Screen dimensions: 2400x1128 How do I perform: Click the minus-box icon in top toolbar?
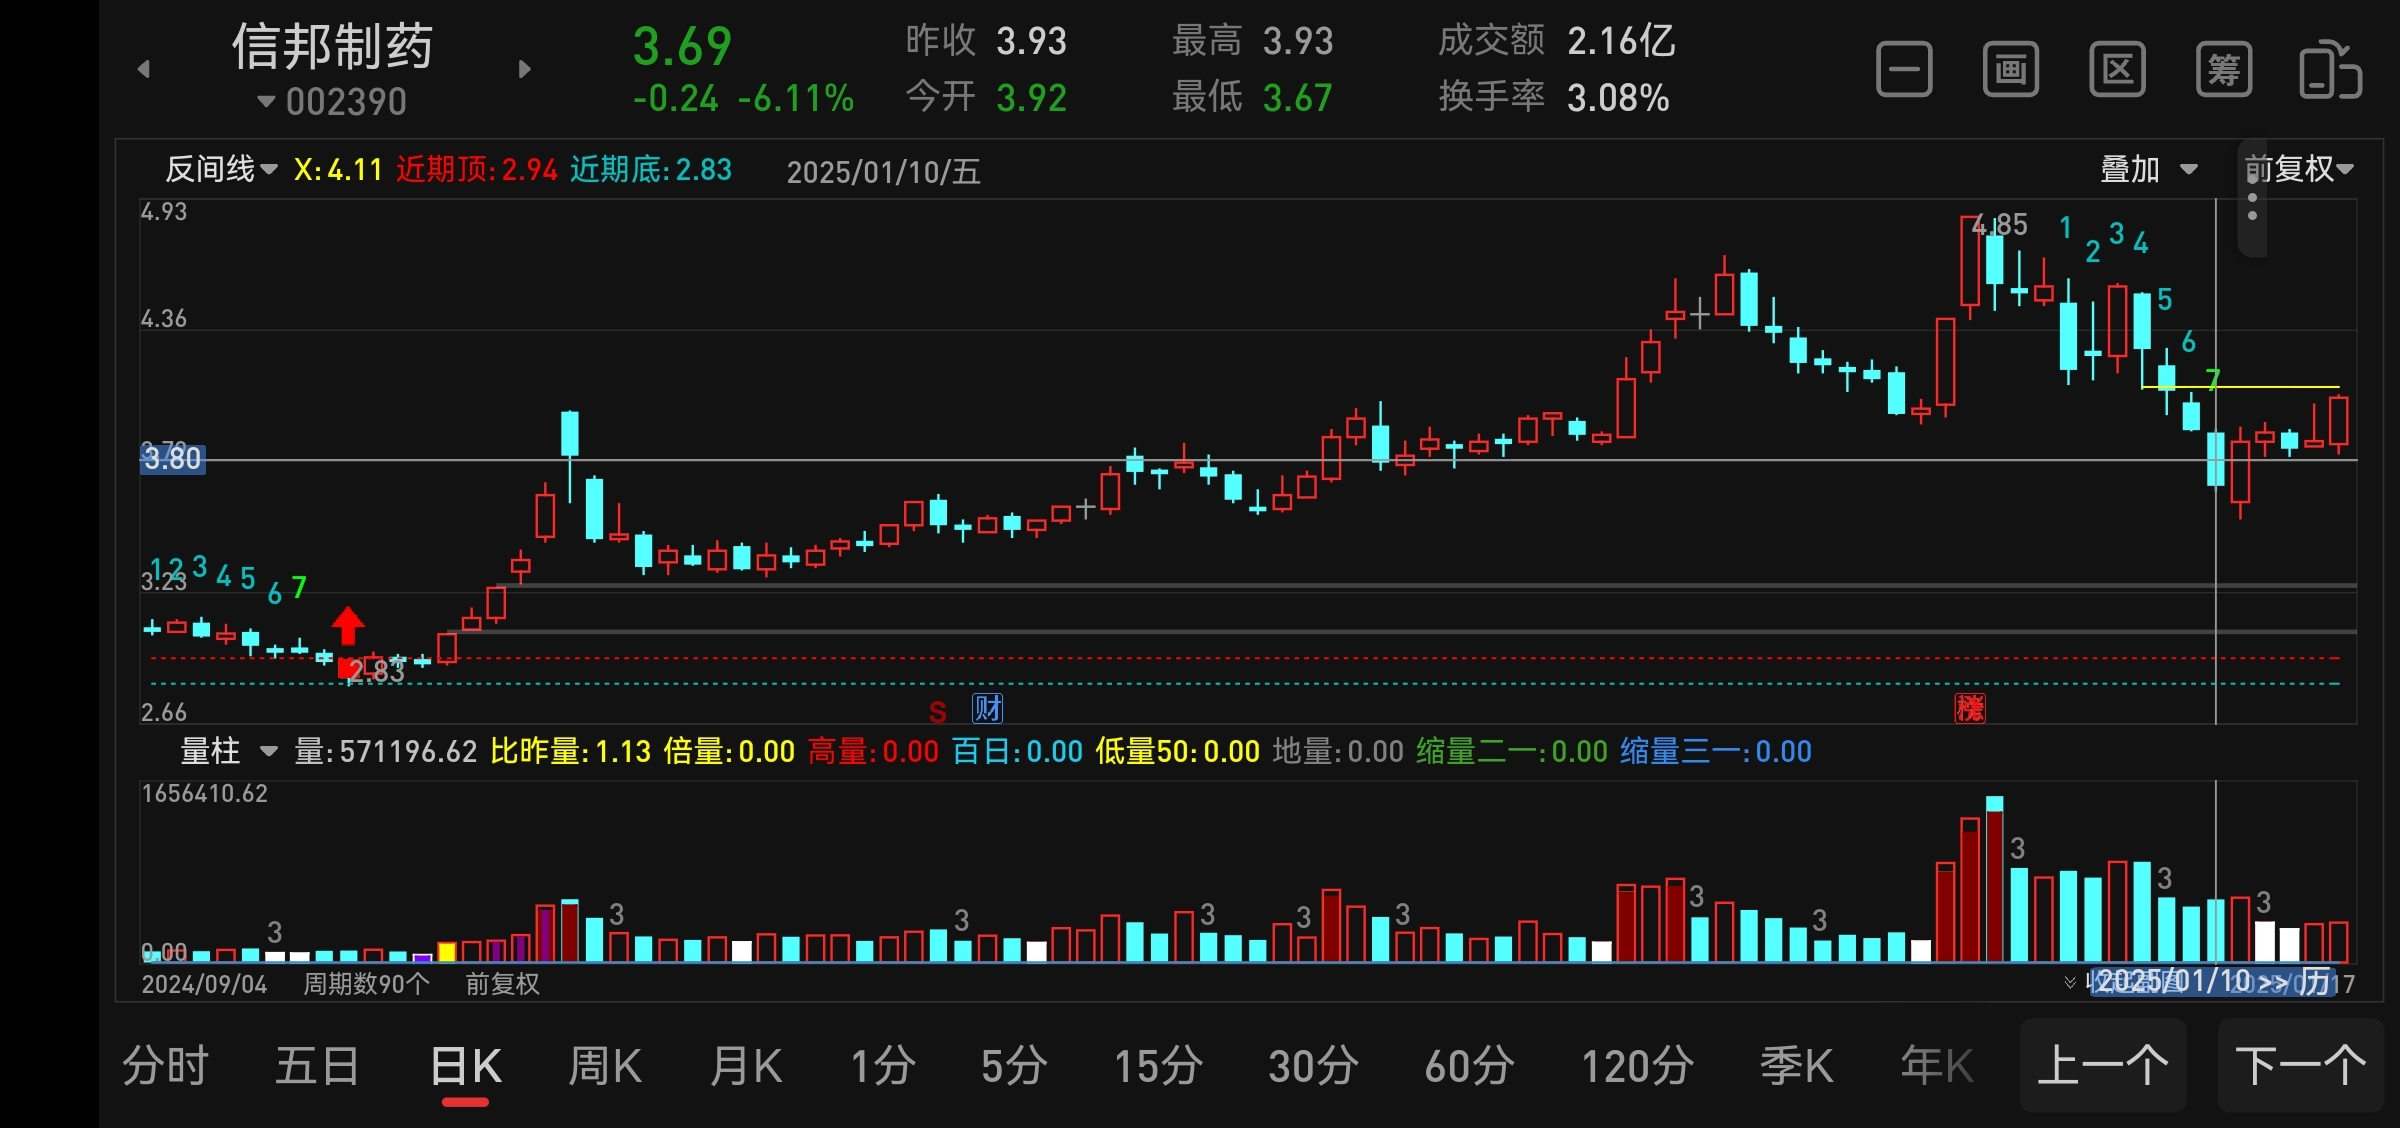pos(1904,70)
